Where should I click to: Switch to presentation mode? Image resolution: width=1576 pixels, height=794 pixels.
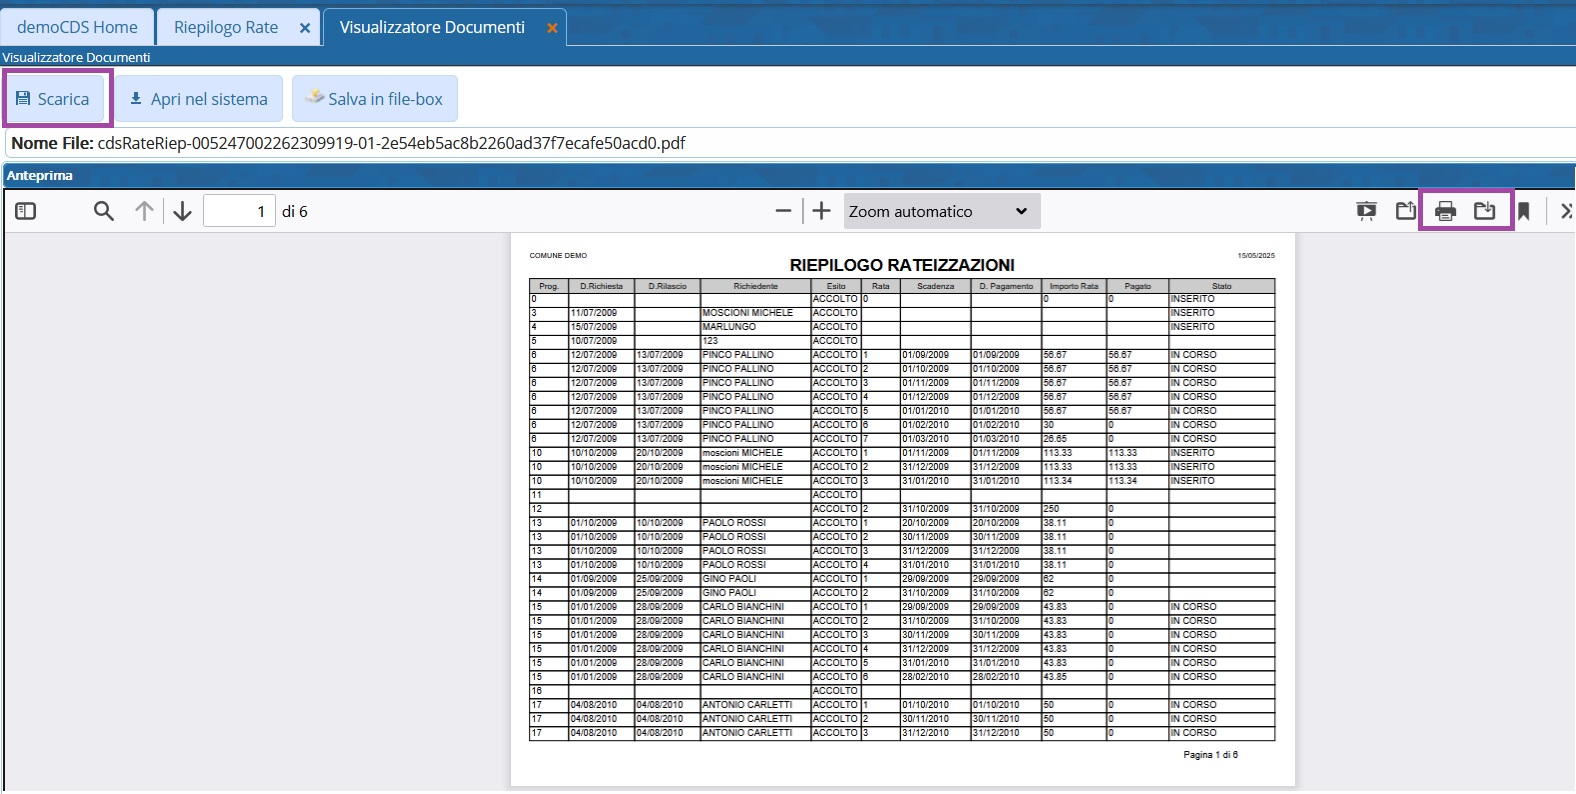point(1366,211)
